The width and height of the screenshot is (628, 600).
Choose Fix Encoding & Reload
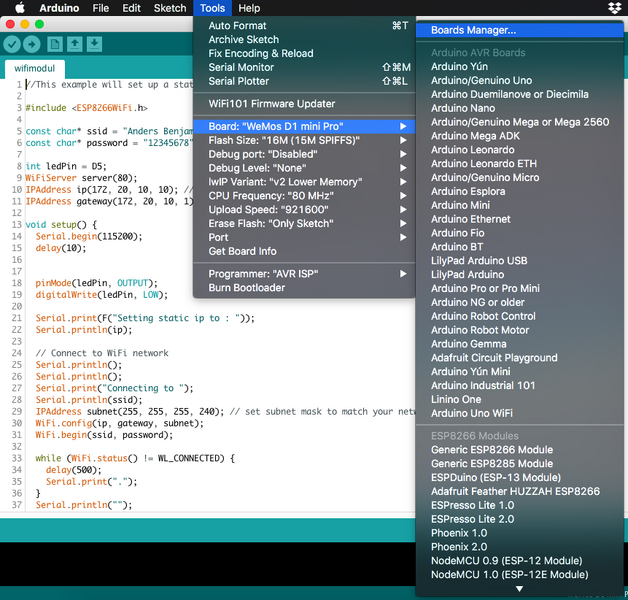[304, 53]
